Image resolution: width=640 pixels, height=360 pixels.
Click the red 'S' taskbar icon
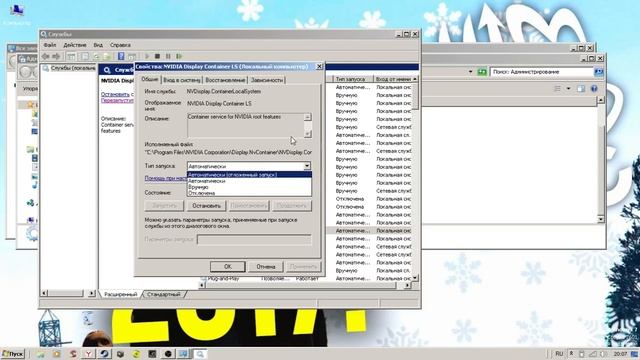point(73,354)
